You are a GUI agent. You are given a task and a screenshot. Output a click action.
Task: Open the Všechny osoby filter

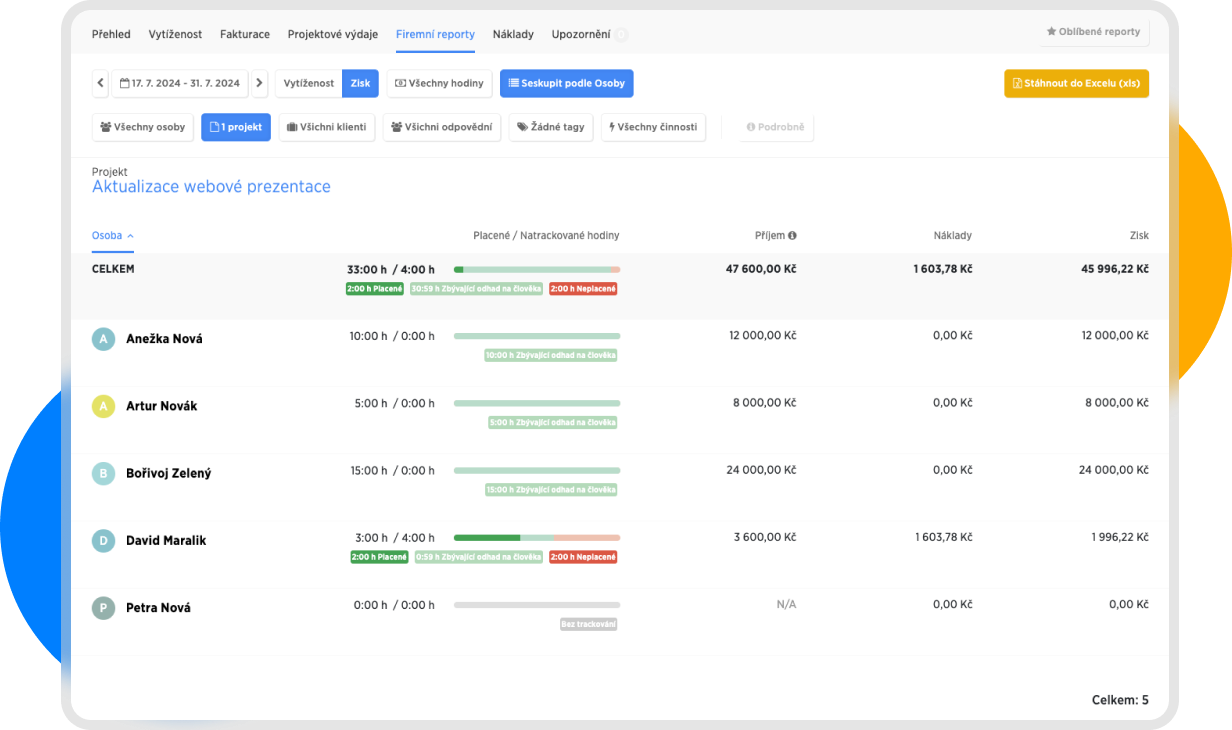coord(143,127)
